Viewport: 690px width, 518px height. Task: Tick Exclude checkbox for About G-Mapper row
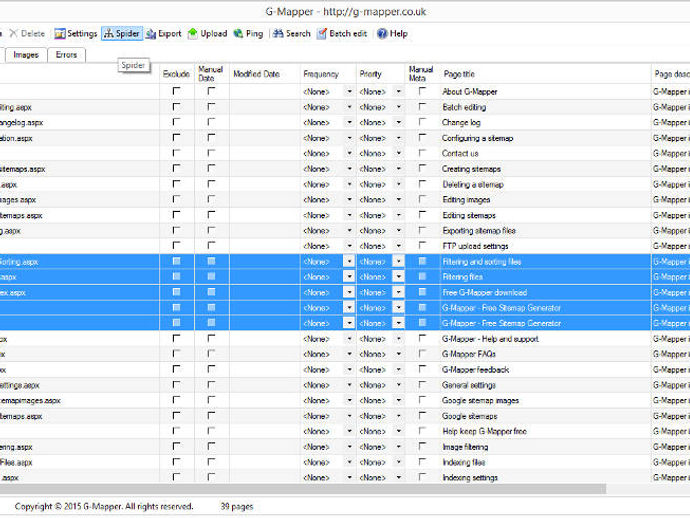point(176,91)
